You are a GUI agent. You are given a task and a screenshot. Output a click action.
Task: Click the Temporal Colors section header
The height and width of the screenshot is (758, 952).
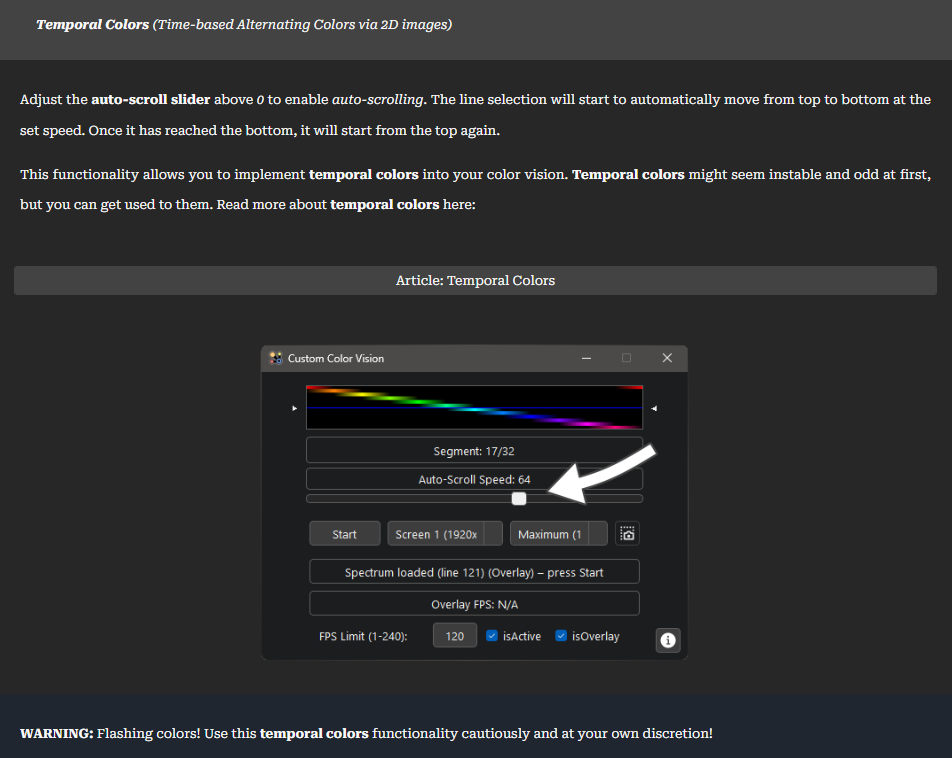coord(244,25)
